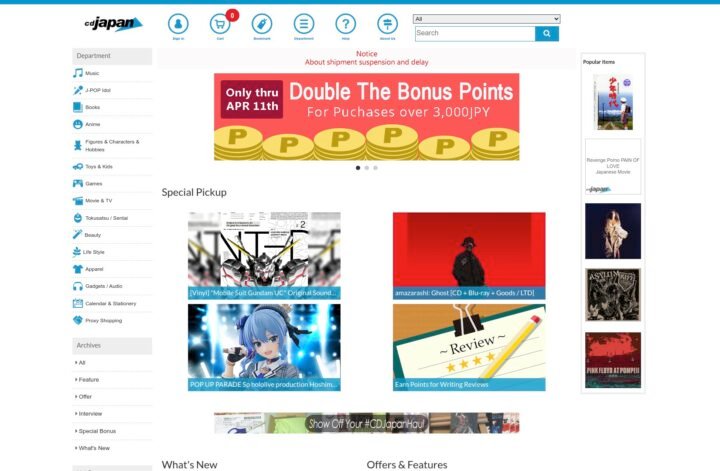Open the Pink Floyd at Pompeii item
Image resolution: width=720 pixels, height=471 pixels.
click(613, 360)
